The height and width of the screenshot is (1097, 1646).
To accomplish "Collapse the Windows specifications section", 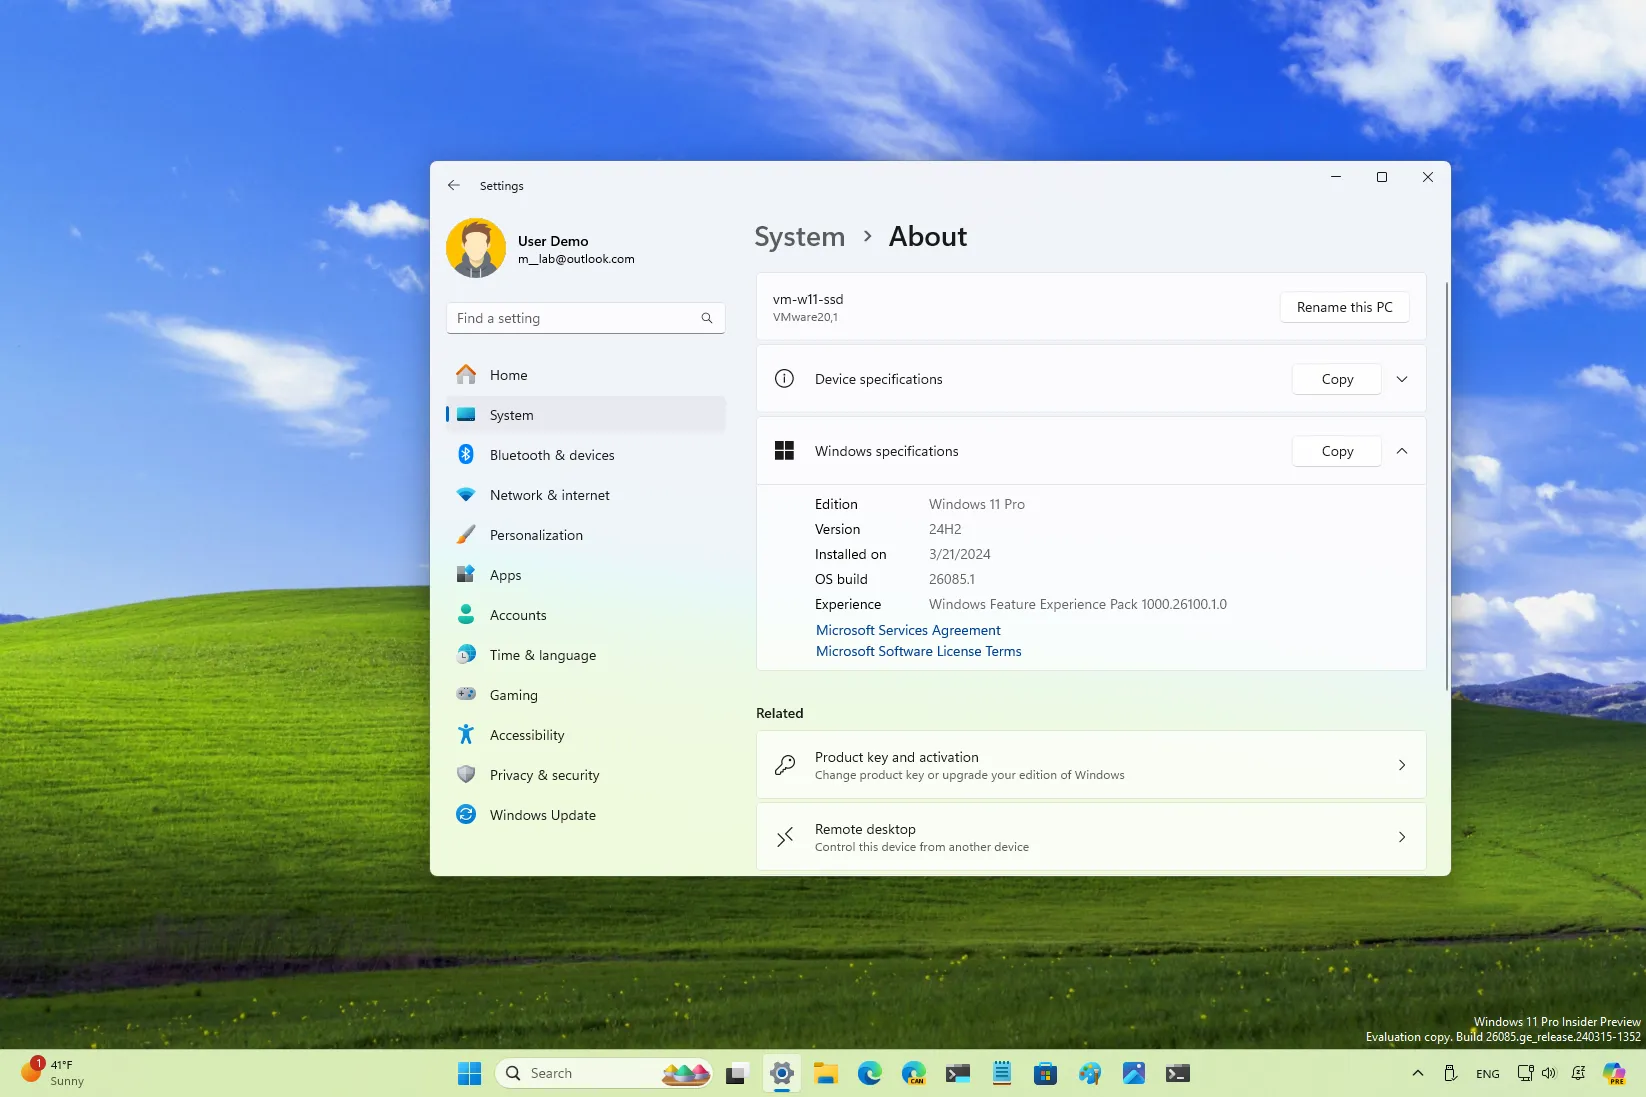I will [x=1402, y=451].
